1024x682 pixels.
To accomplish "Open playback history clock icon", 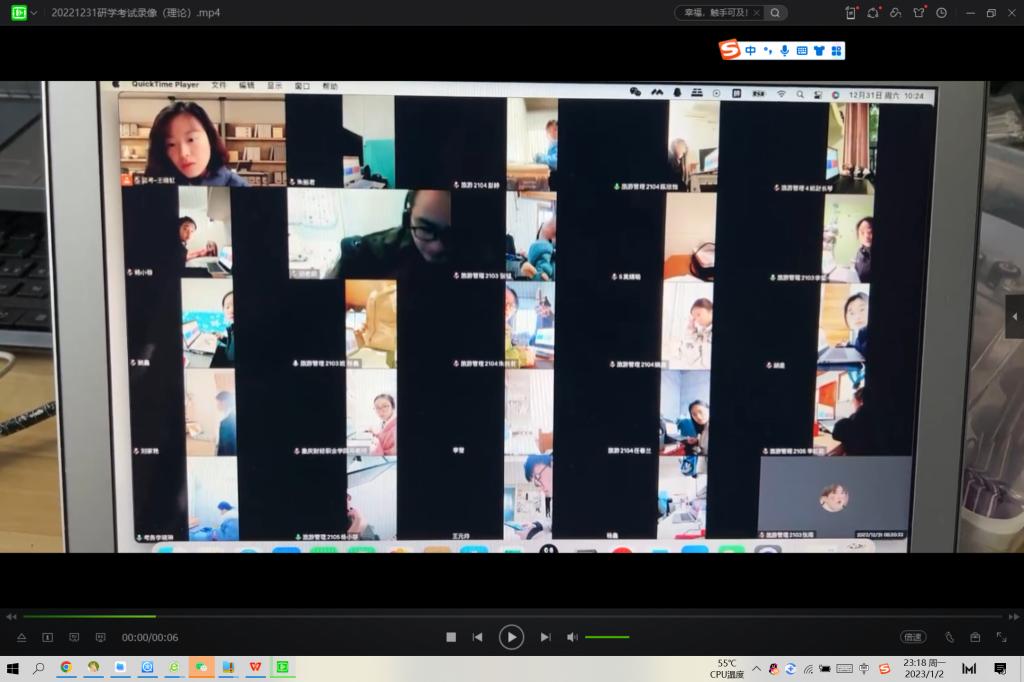I will 941,13.
